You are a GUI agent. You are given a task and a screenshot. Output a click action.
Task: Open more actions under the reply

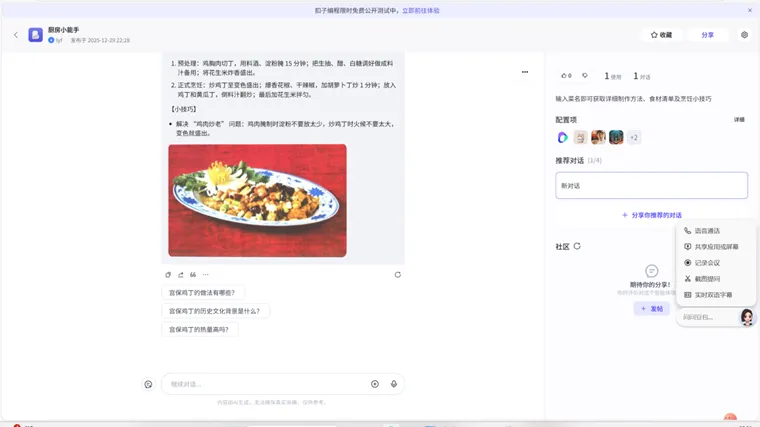click(206, 275)
